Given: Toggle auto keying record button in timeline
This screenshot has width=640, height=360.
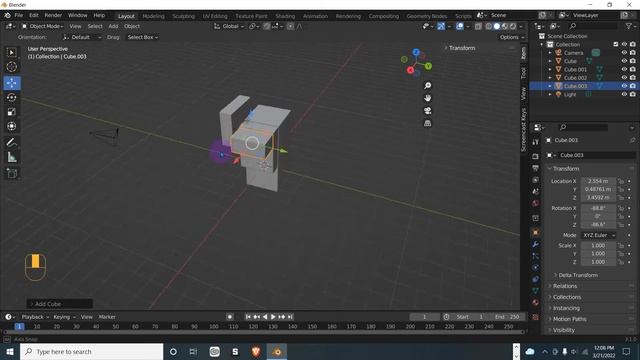Looking at the screenshot, I should click(x=230, y=317).
